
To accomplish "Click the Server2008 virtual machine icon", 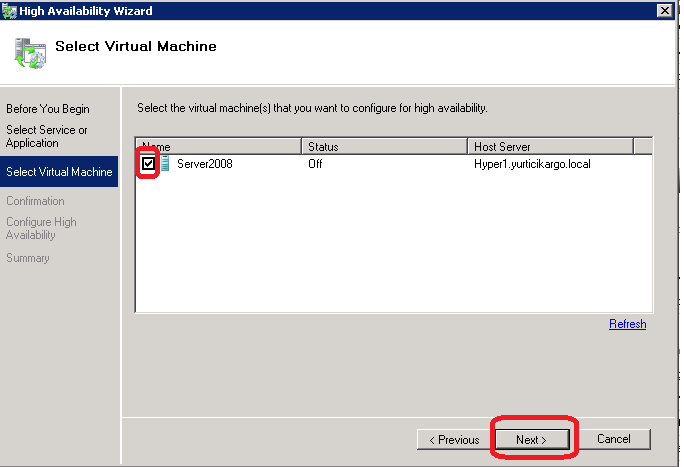I will pyautogui.click(x=166, y=164).
